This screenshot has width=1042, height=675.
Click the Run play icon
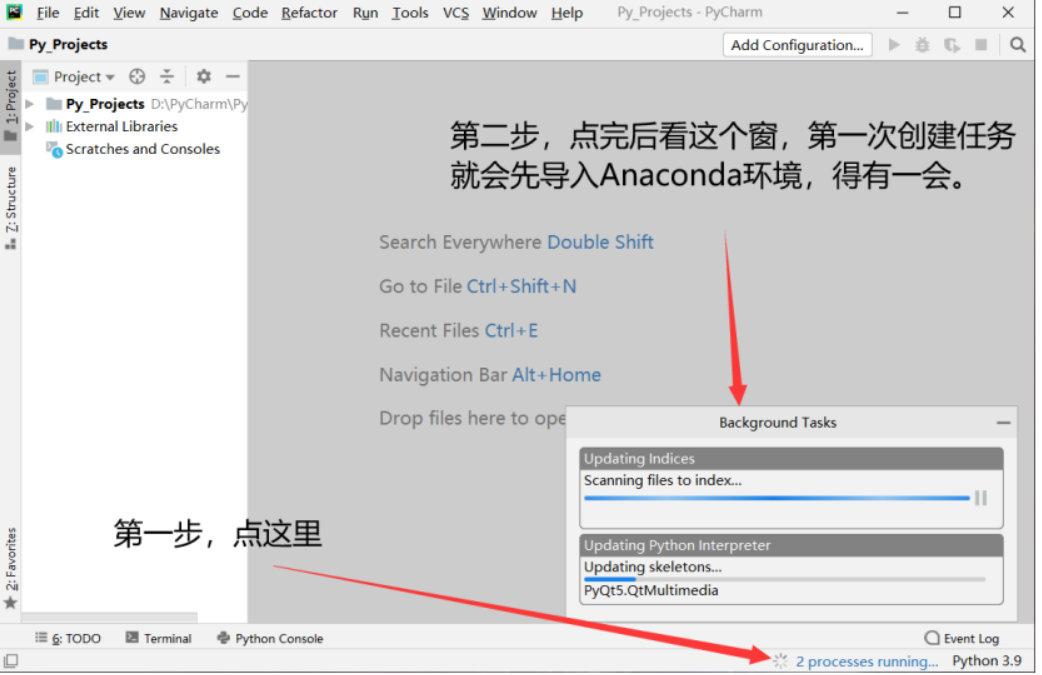pos(894,45)
